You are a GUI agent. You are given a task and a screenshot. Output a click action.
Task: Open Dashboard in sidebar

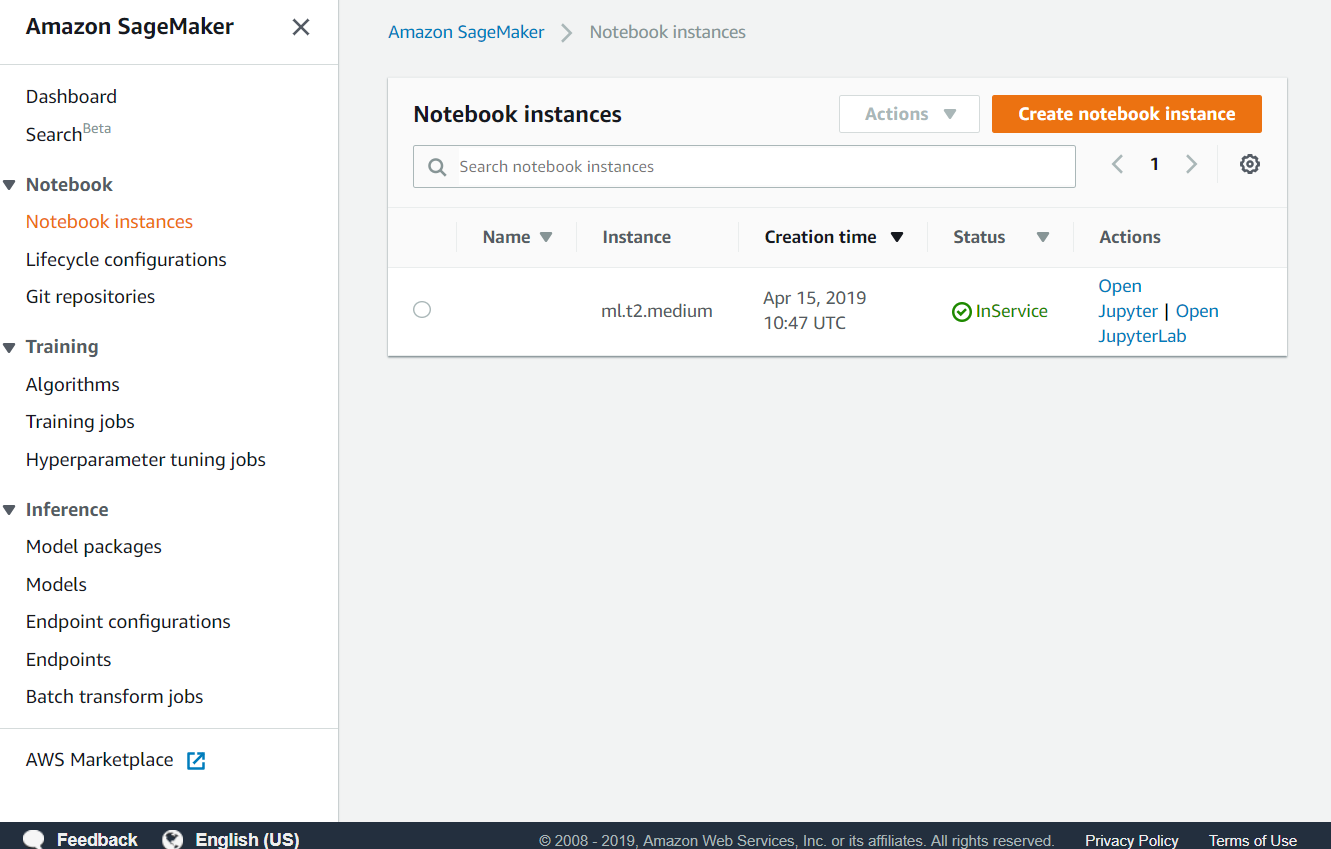pyautogui.click(x=71, y=97)
